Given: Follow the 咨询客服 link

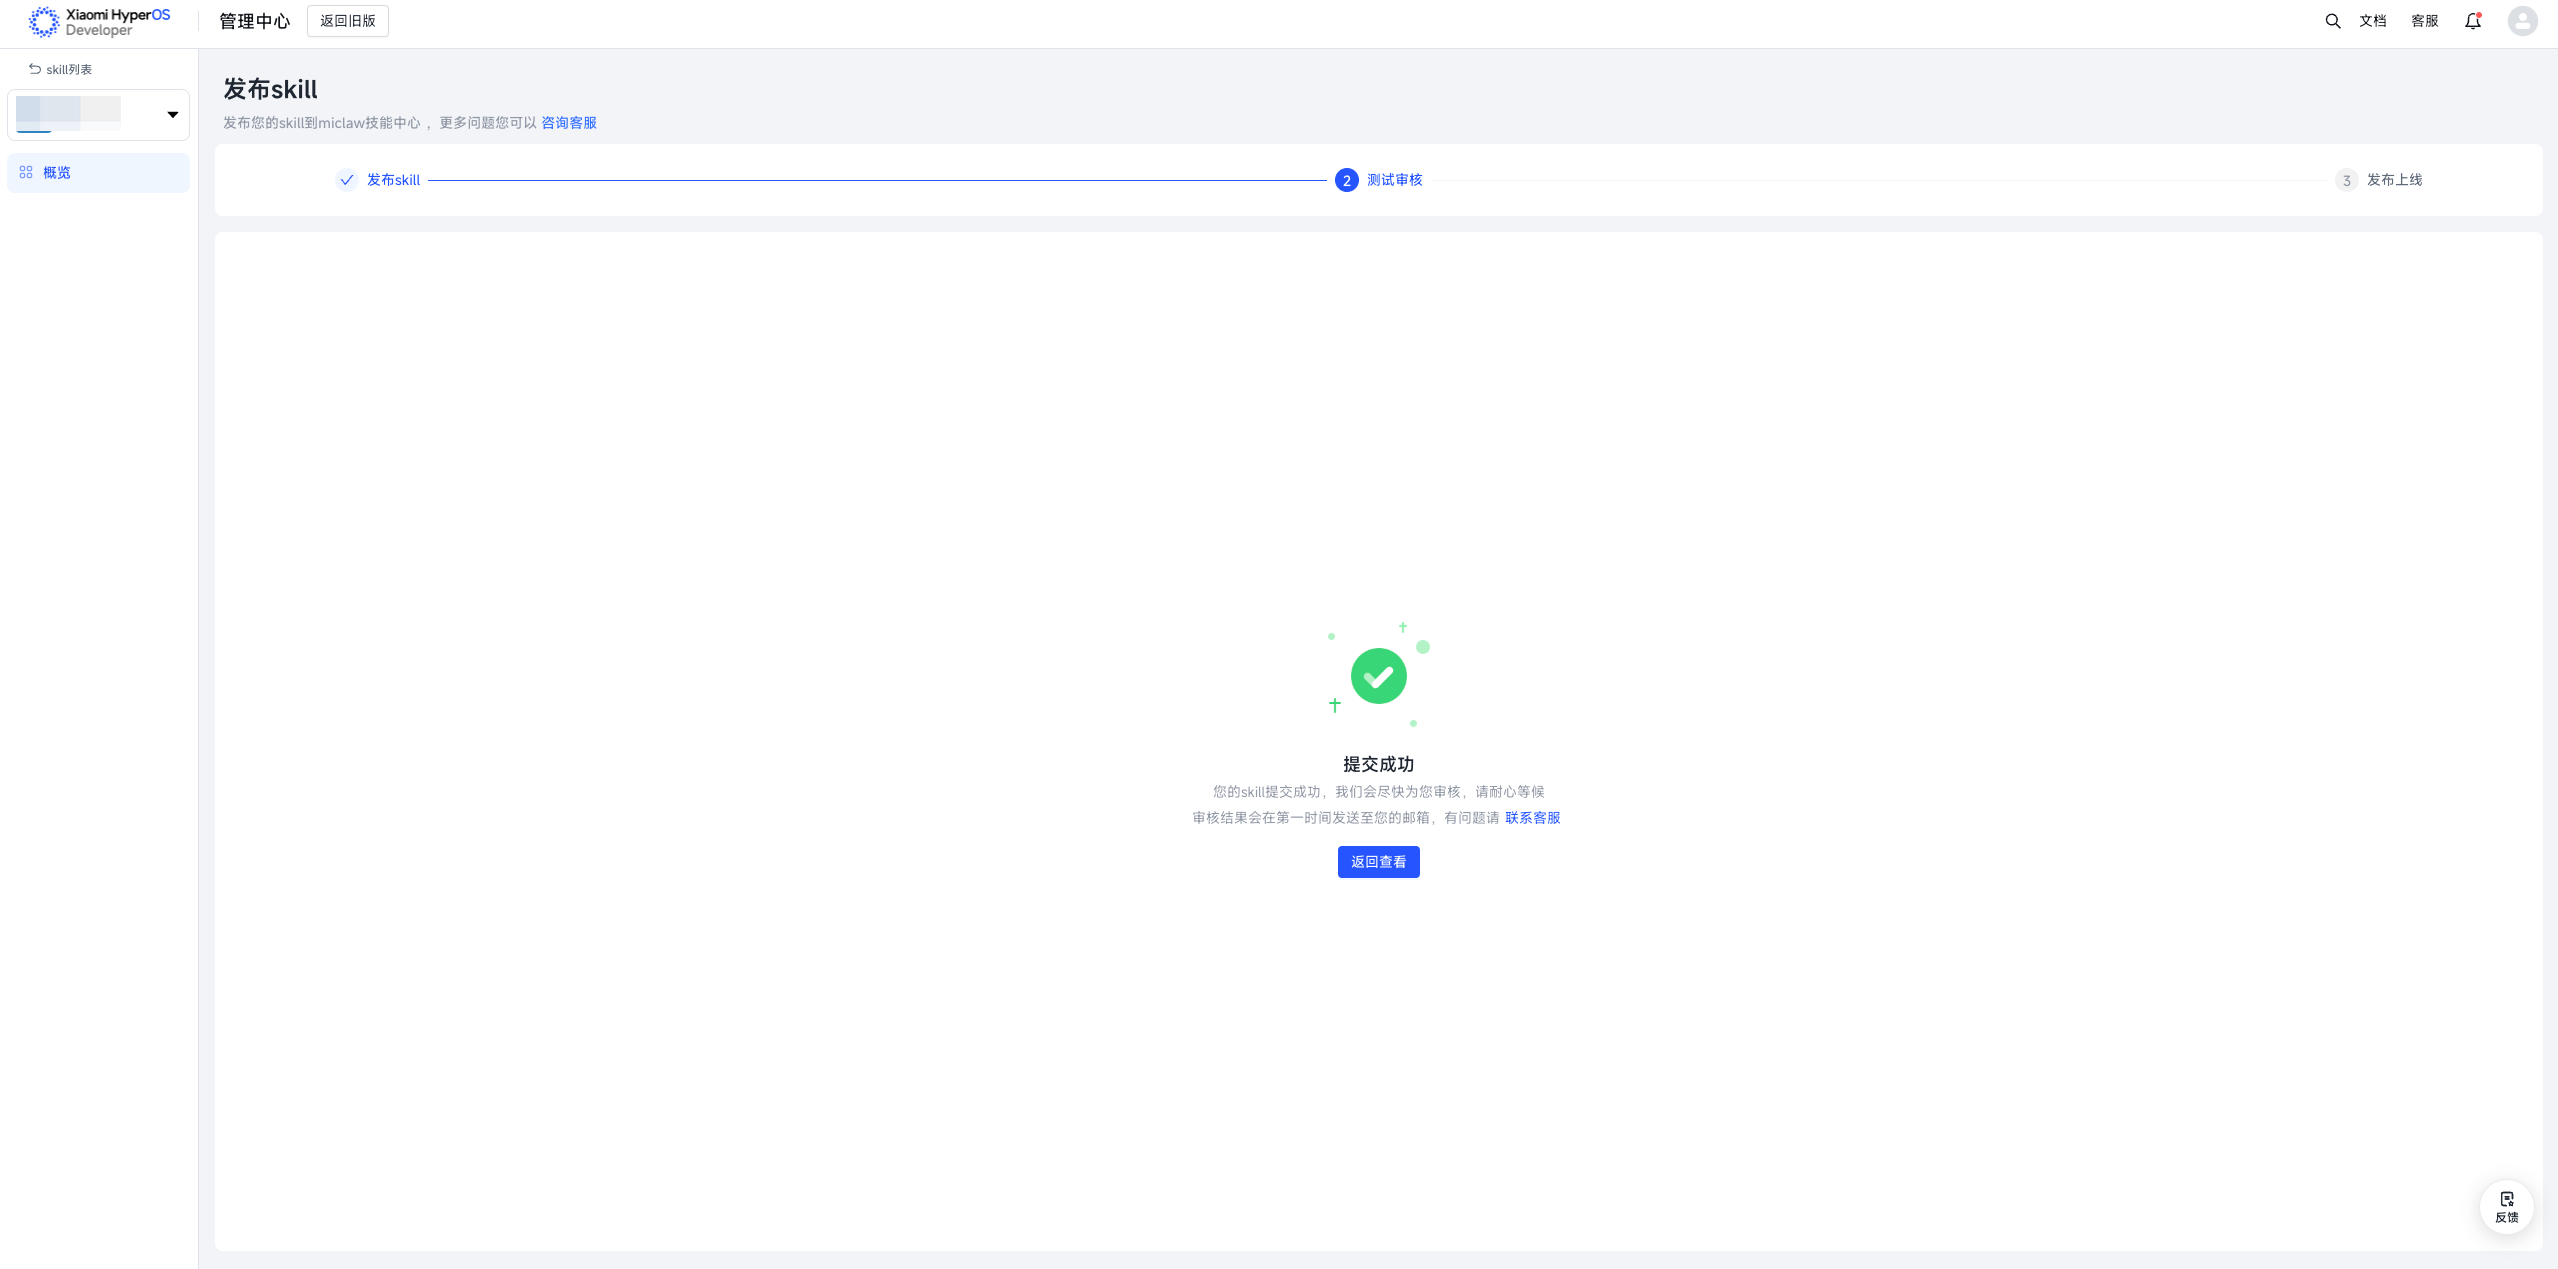Looking at the screenshot, I should [x=568, y=123].
